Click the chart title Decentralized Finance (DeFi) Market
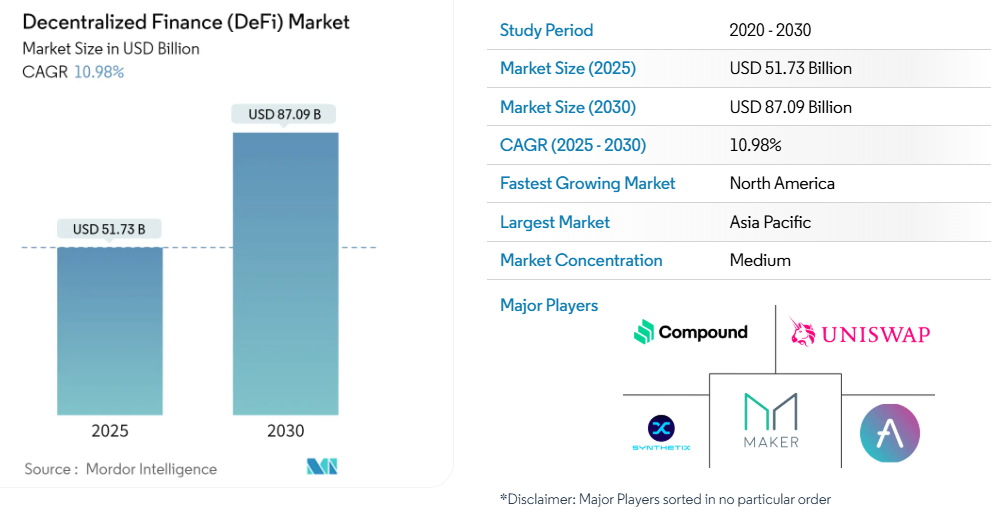Image resolution: width=996 pixels, height=524 pixels. (185, 22)
